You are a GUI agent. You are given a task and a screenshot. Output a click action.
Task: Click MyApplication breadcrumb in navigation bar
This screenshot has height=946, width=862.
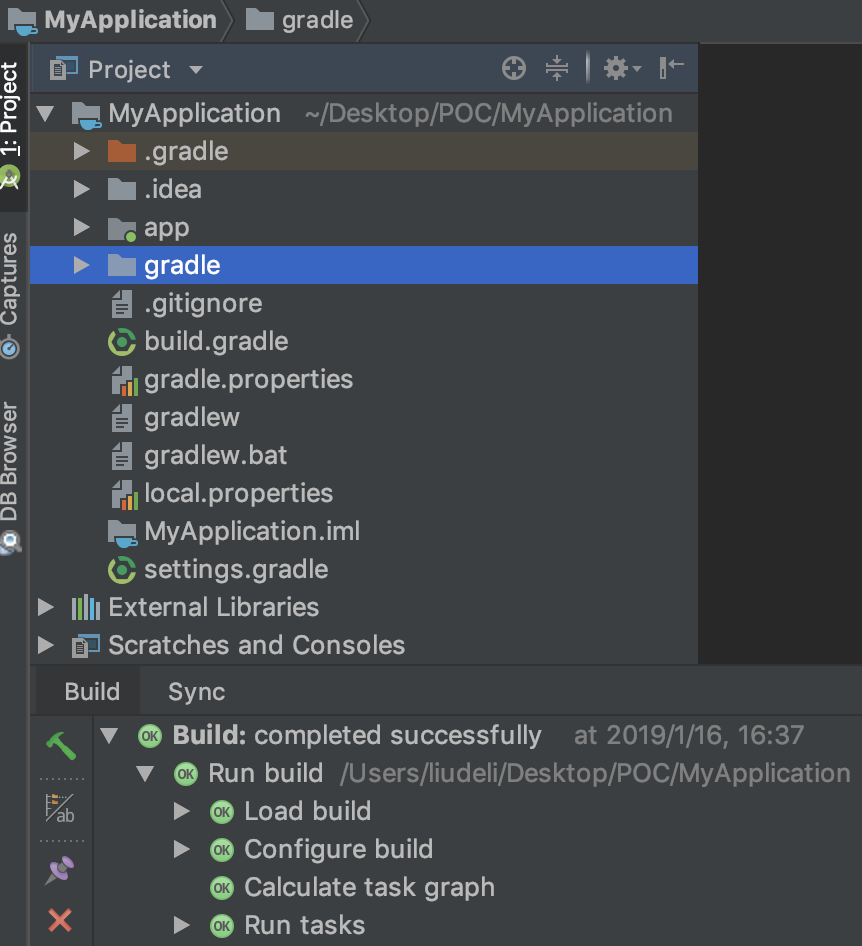pos(130,20)
